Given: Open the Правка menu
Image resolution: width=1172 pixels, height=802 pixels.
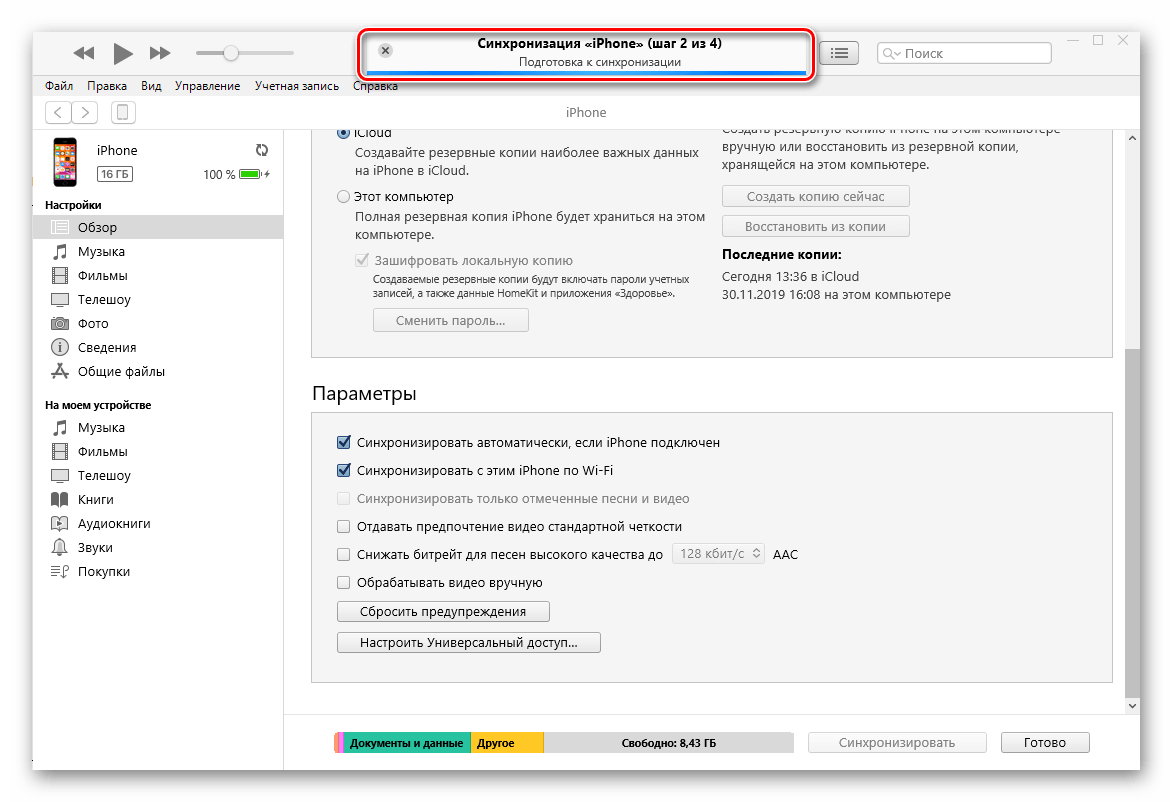Looking at the screenshot, I should point(107,86).
